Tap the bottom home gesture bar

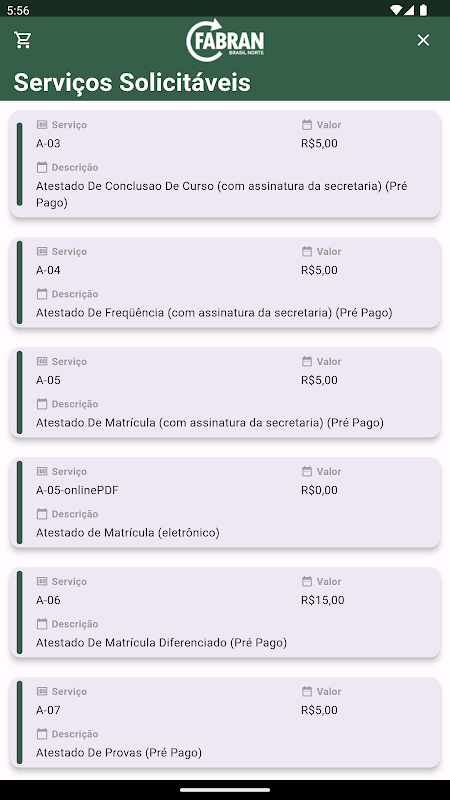pyautogui.click(x=225, y=790)
